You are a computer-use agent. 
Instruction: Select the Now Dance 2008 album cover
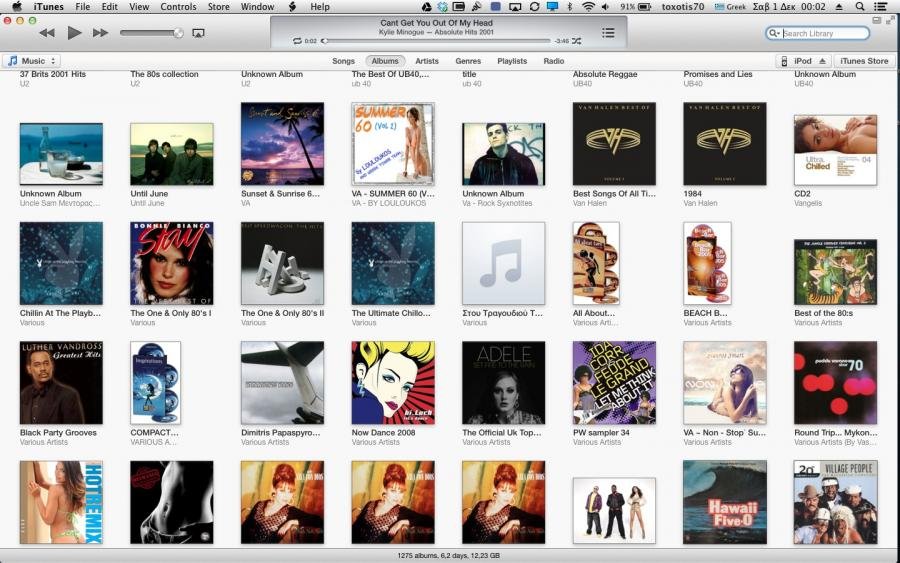point(393,383)
